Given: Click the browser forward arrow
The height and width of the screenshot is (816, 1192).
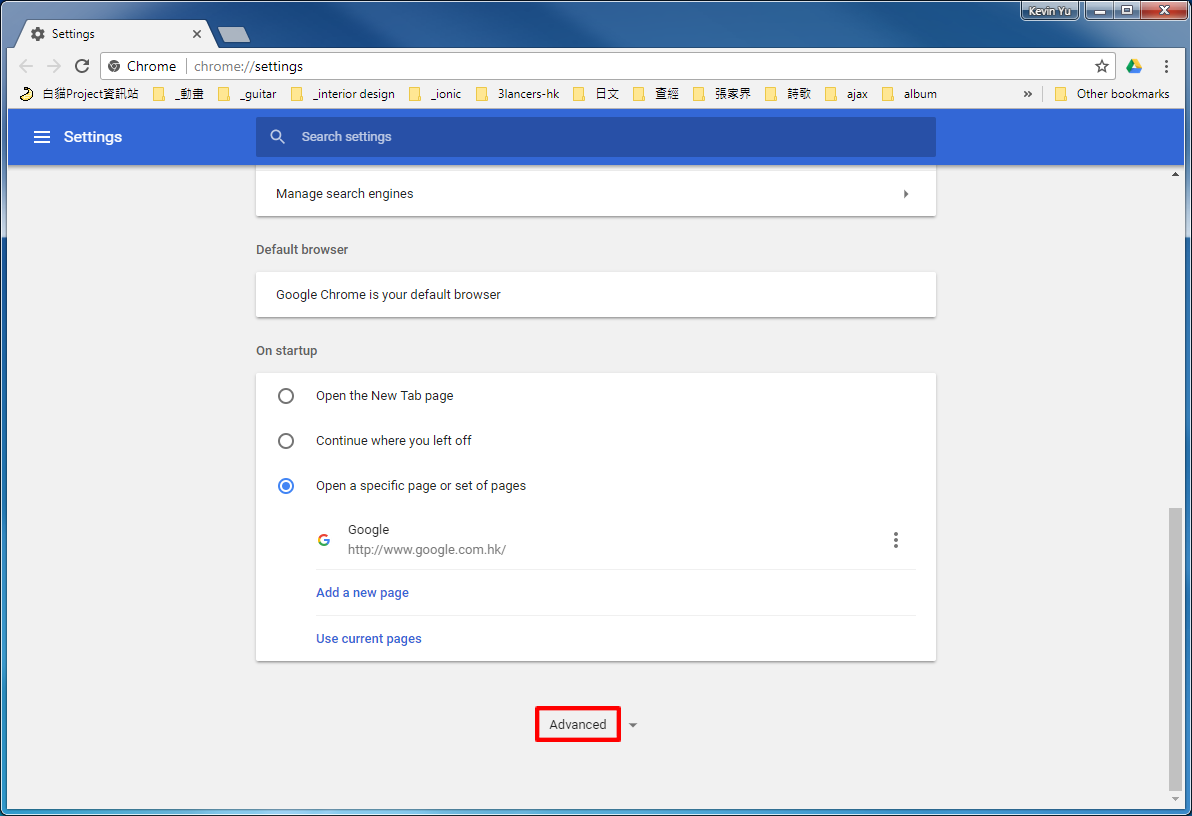Looking at the screenshot, I should pos(54,66).
